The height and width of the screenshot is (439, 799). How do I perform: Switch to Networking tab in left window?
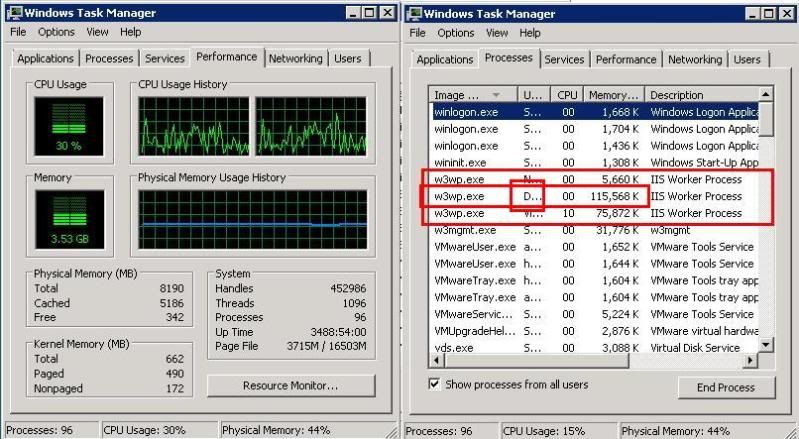click(x=295, y=59)
